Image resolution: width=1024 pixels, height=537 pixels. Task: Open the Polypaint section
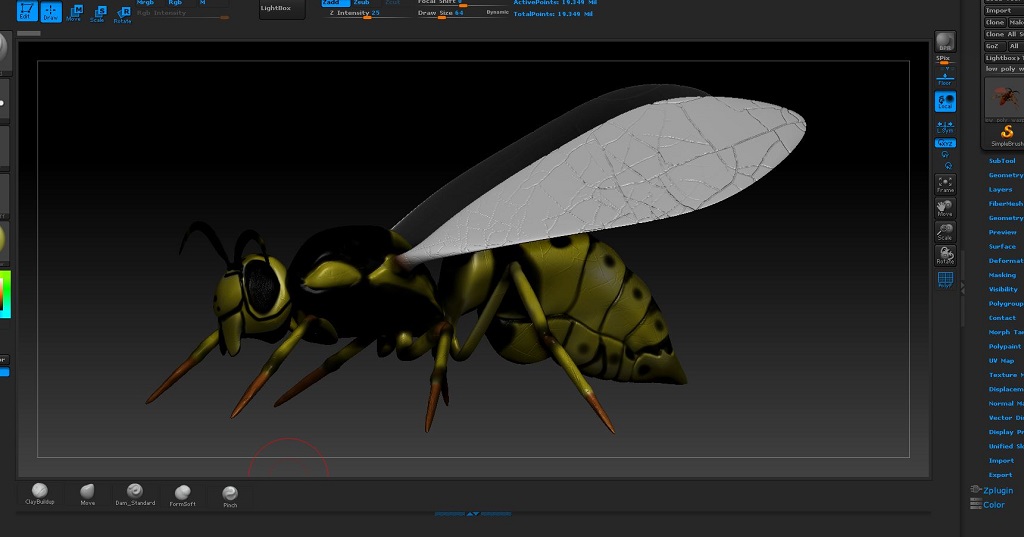(1004, 346)
